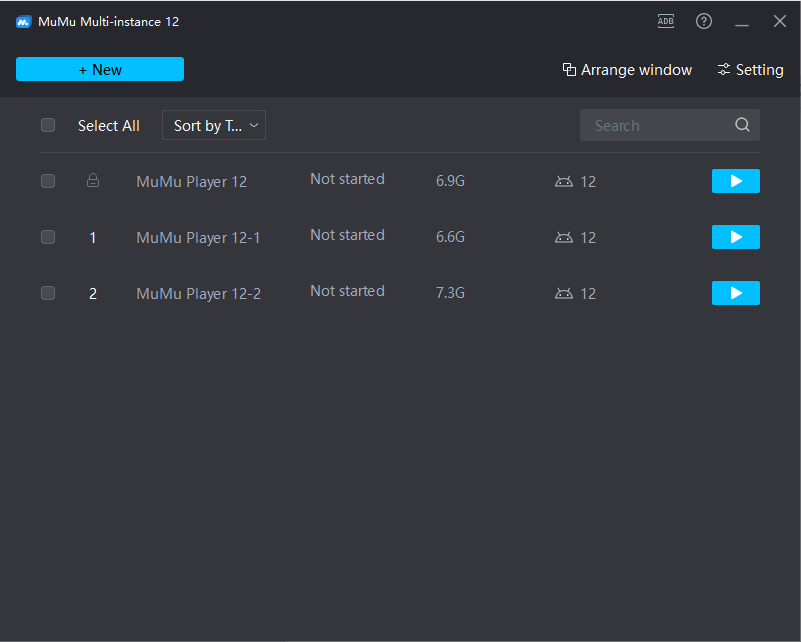This screenshot has width=801, height=642.
Task: Click the 6.9G size value
Action: [x=450, y=181]
